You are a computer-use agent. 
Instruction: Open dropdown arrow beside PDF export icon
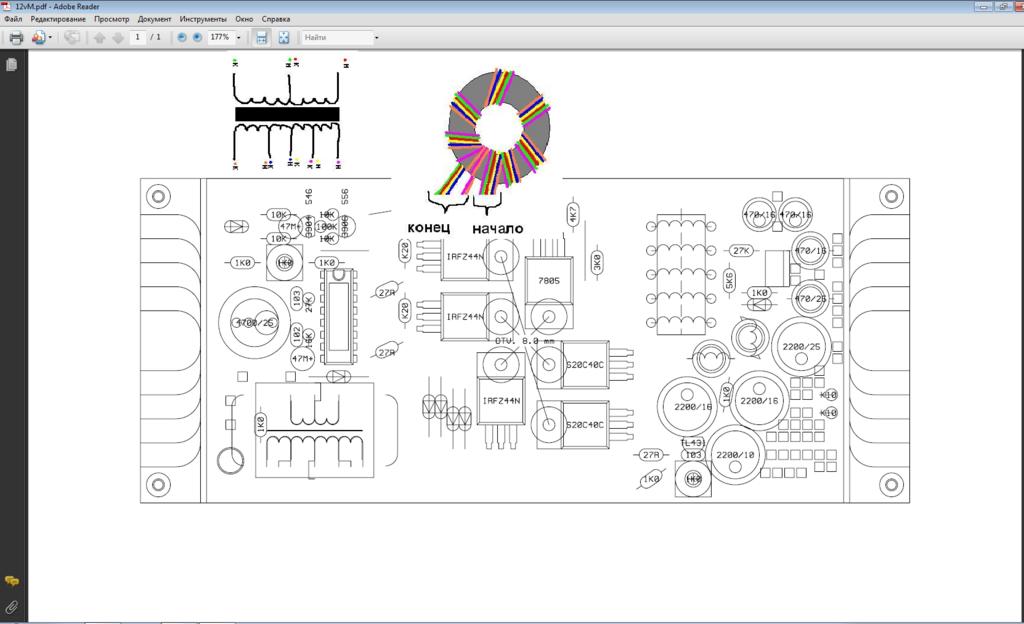[51, 38]
